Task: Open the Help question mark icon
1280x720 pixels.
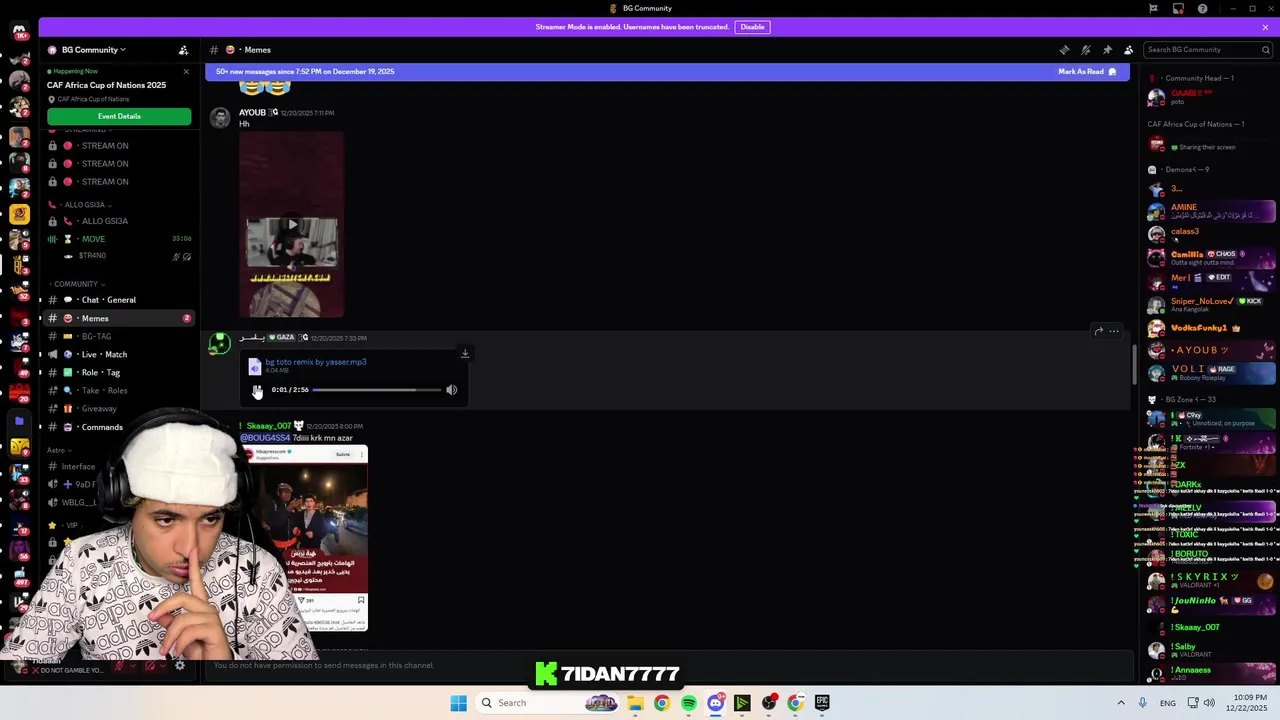Action: pyautogui.click(x=1202, y=9)
